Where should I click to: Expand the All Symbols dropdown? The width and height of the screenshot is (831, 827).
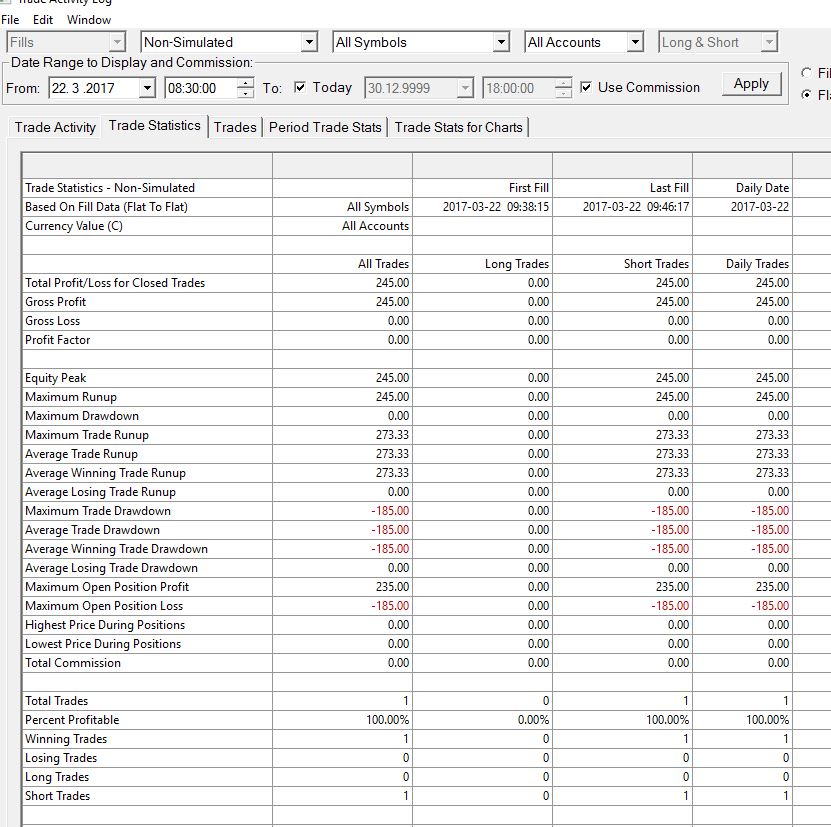(501, 42)
